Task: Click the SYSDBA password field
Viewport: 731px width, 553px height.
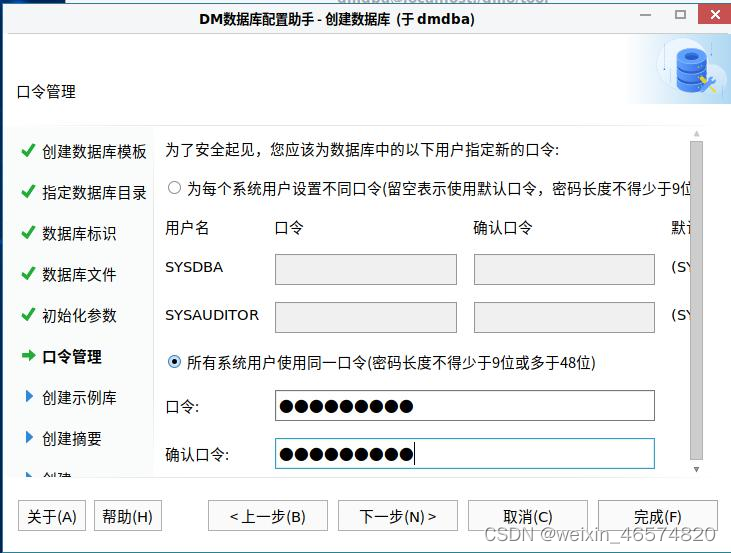Action: click(366, 269)
